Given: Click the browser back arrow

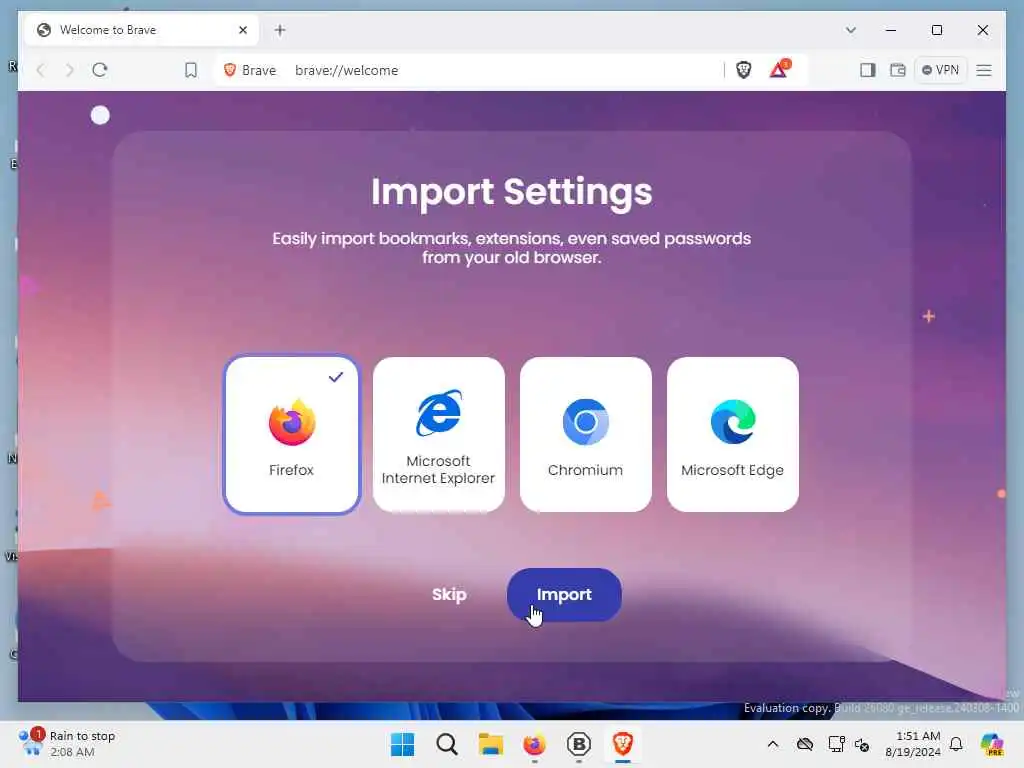Looking at the screenshot, I should [x=40, y=70].
